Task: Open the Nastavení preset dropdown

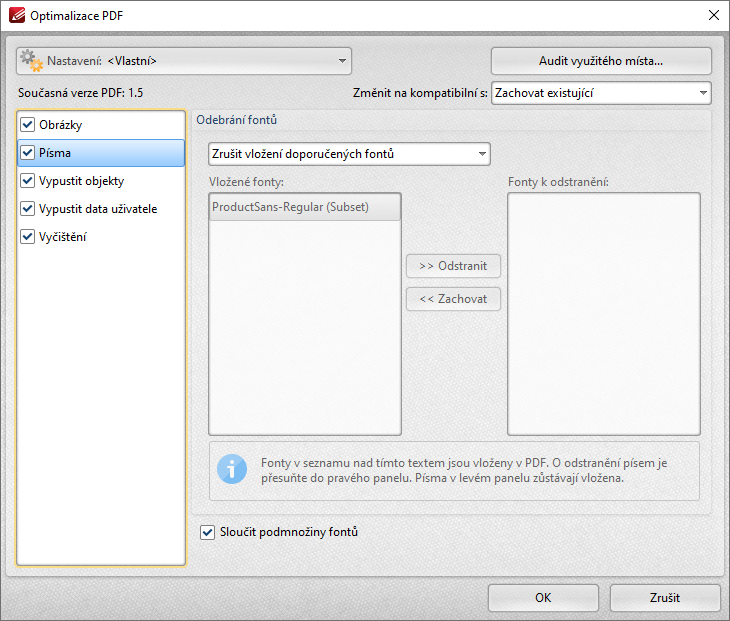Action: (184, 61)
